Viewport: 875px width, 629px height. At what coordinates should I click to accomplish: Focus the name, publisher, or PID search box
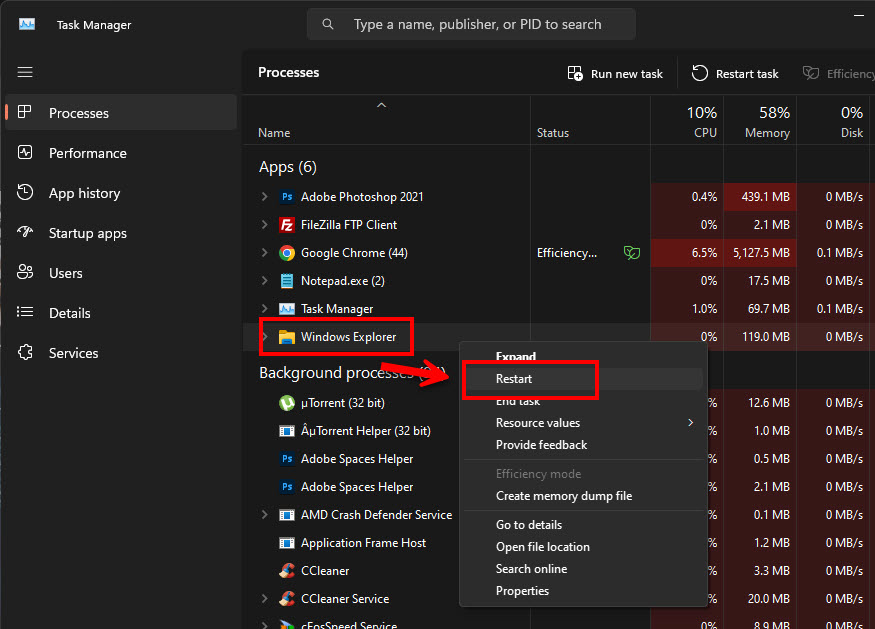point(471,25)
